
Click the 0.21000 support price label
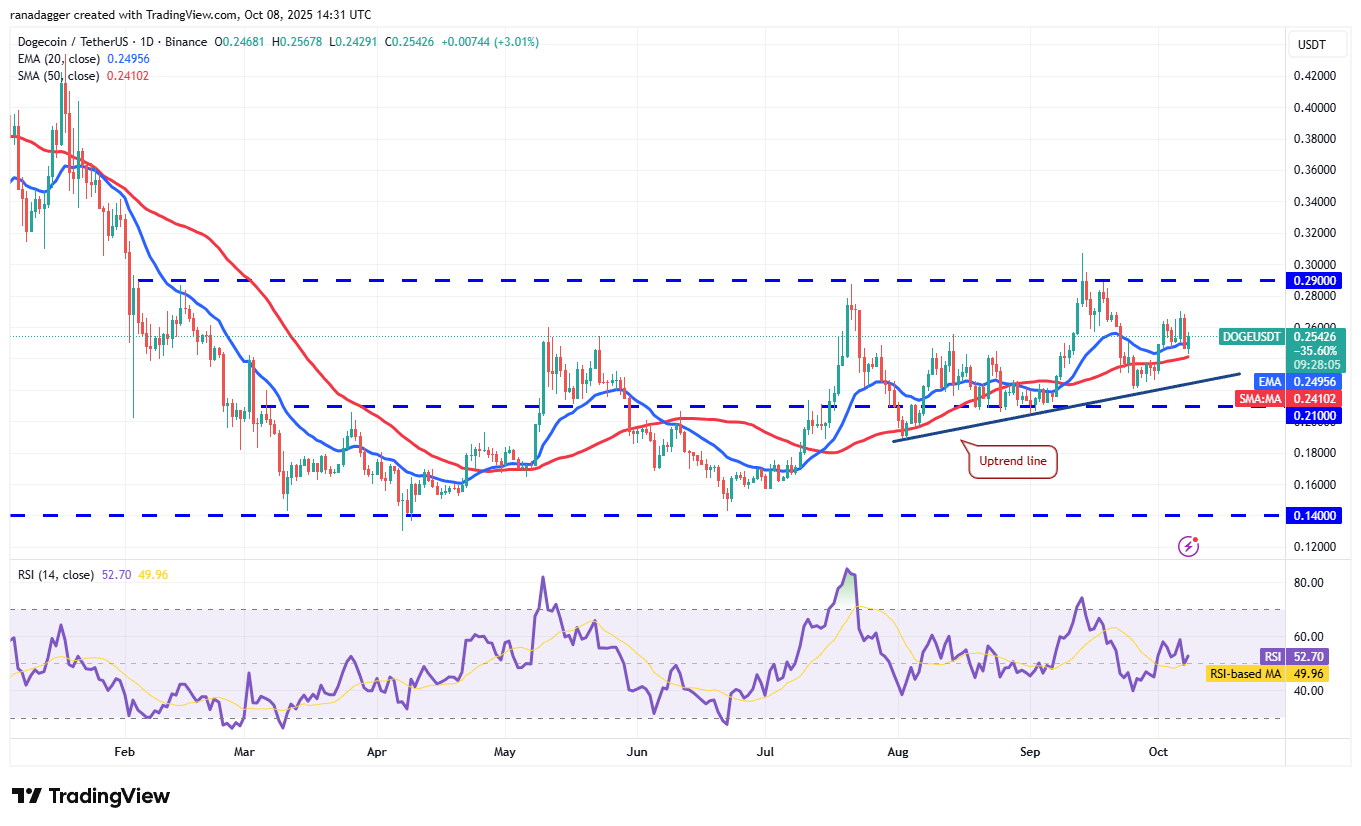(1315, 415)
